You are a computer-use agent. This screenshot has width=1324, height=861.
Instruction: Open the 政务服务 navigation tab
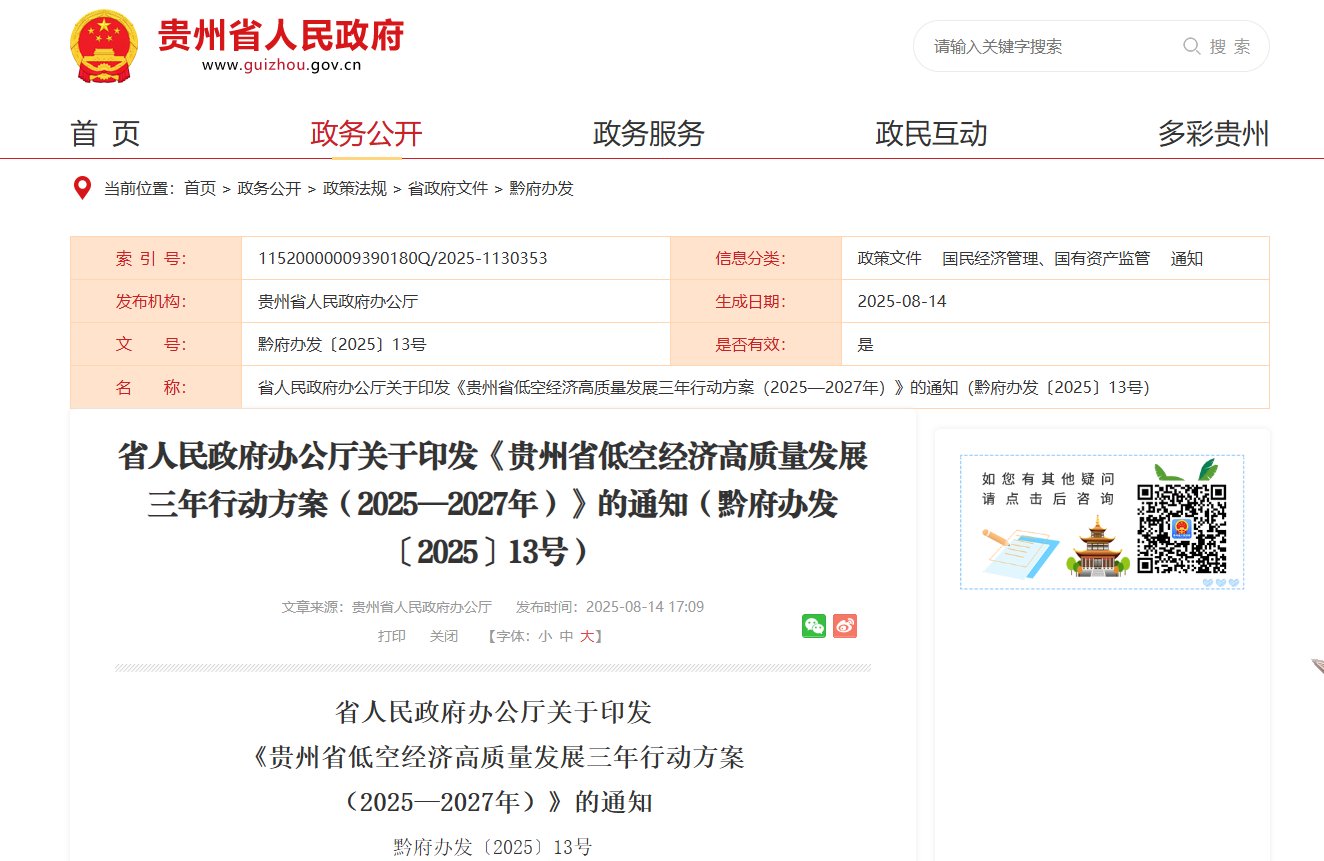(x=649, y=133)
